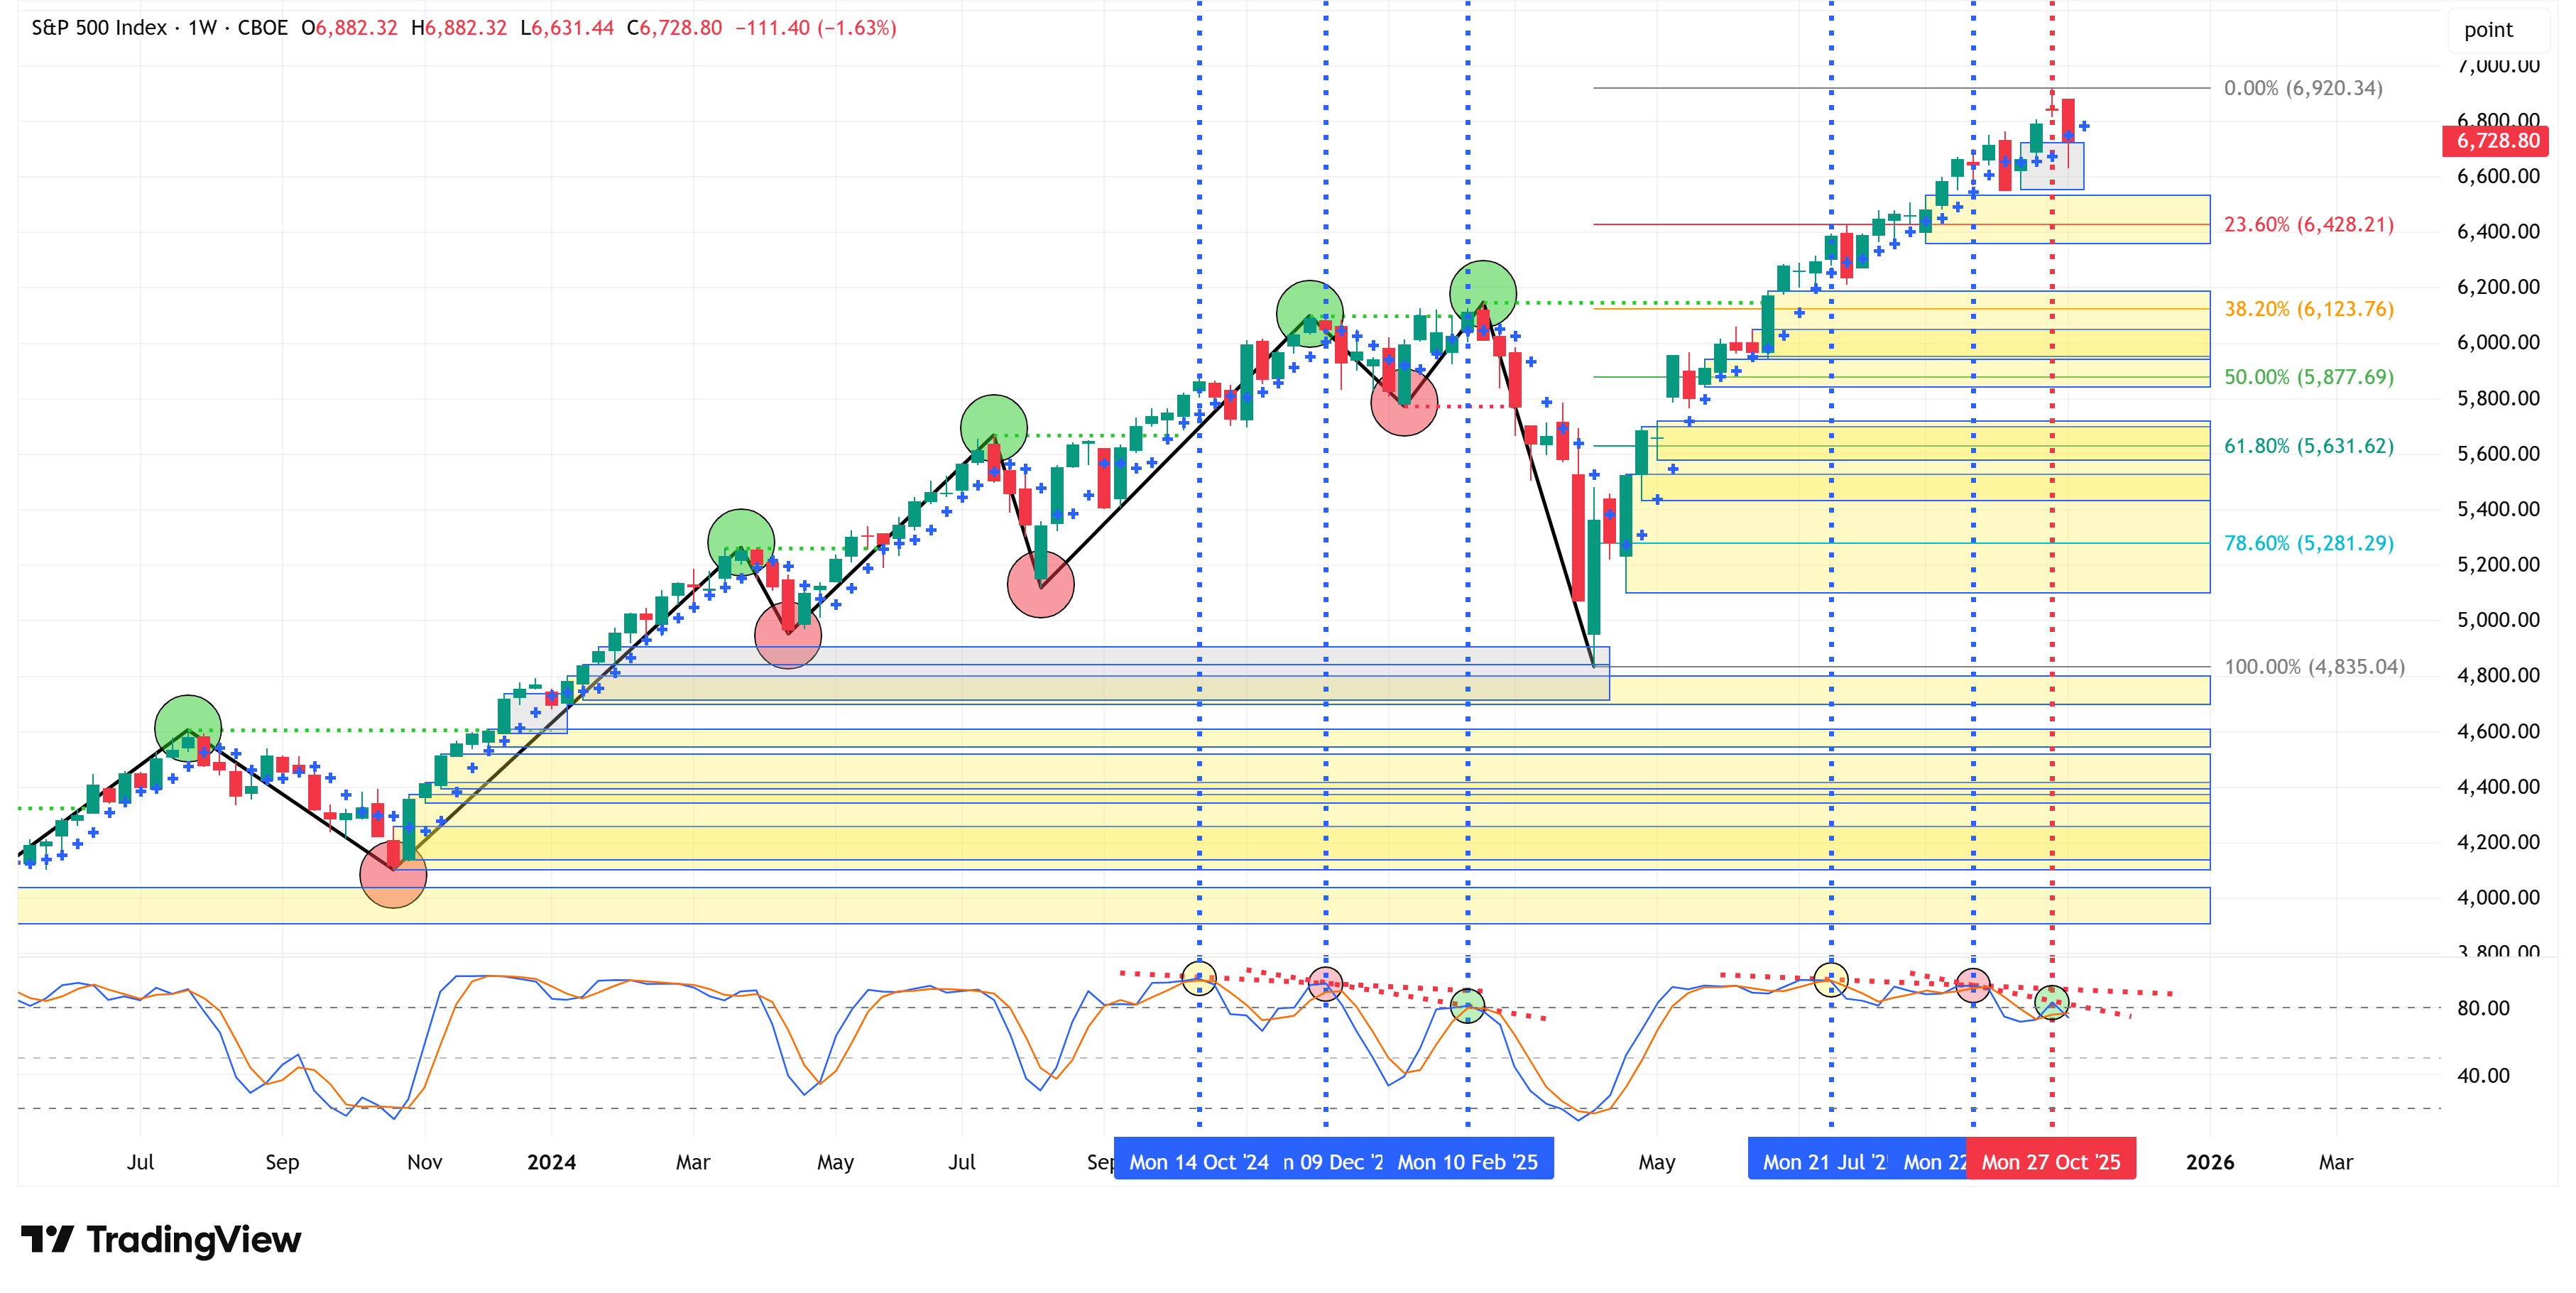Select the red Mon 27 Oct '25 date label
The image size is (2576, 1293).
(2050, 1162)
